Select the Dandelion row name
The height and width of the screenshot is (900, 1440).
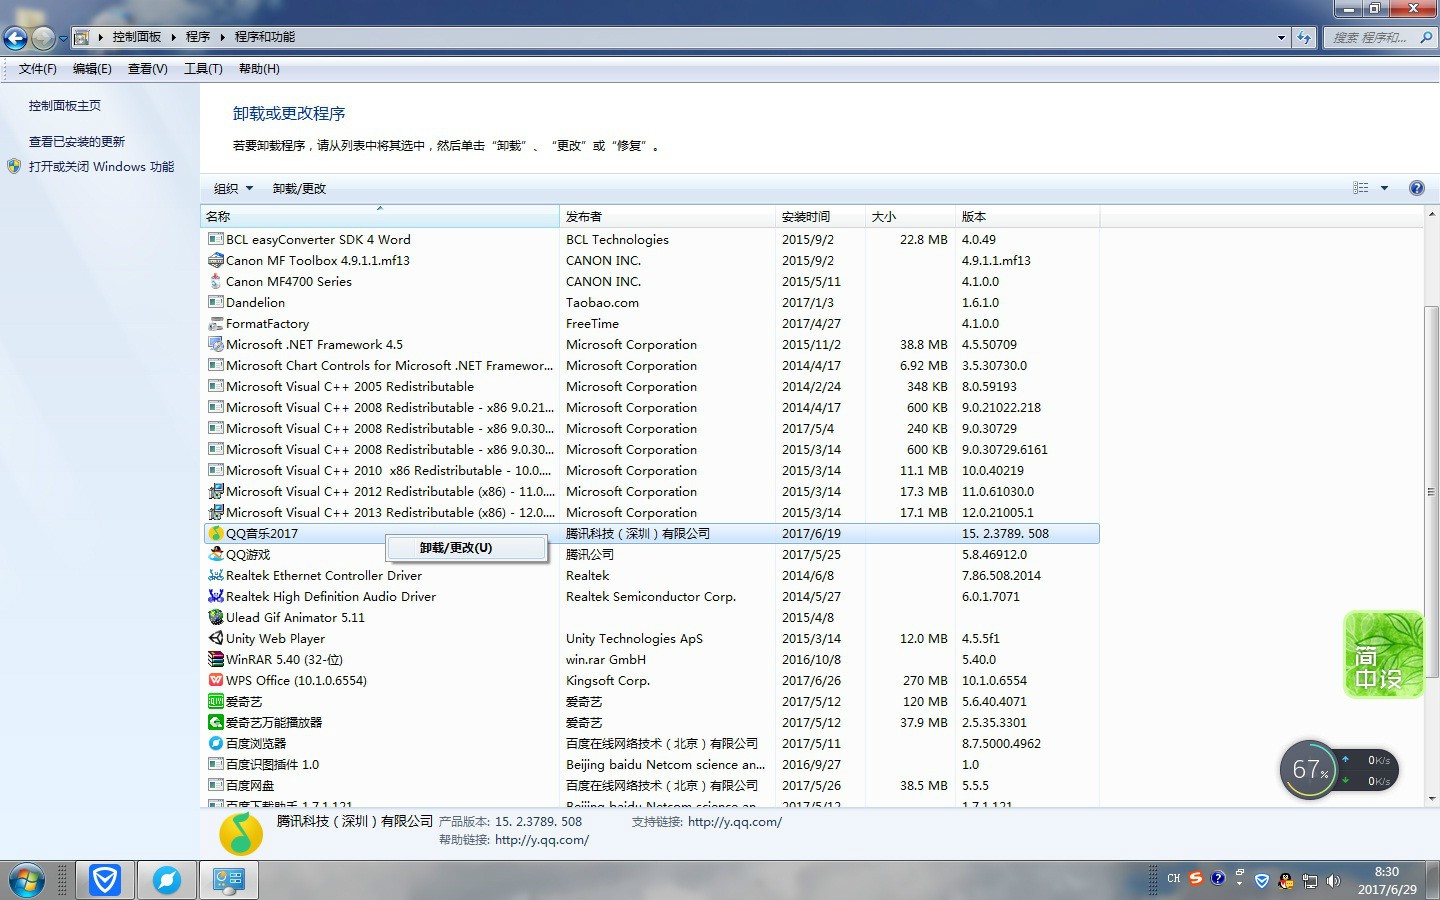click(255, 303)
